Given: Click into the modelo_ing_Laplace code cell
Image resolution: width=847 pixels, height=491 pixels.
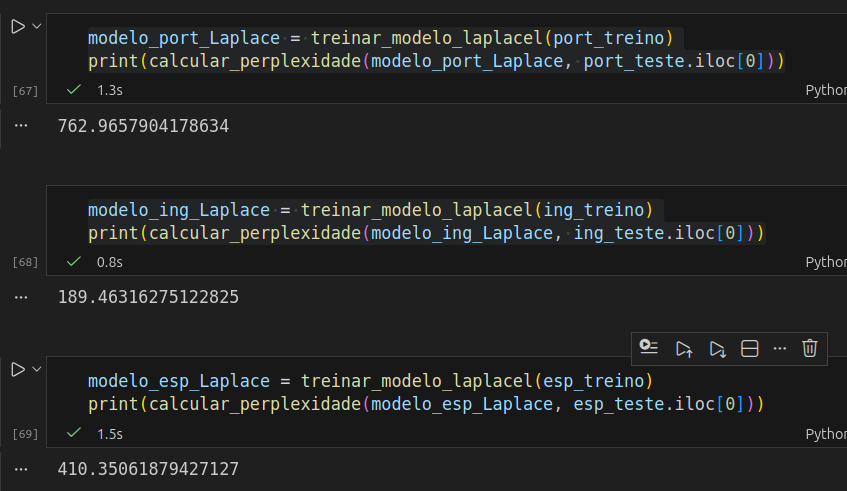Looking at the screenshot, I should click(400, 221).
